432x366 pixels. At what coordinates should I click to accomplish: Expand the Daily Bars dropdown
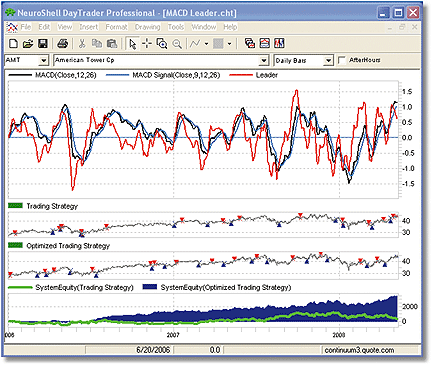pos(328,61)
